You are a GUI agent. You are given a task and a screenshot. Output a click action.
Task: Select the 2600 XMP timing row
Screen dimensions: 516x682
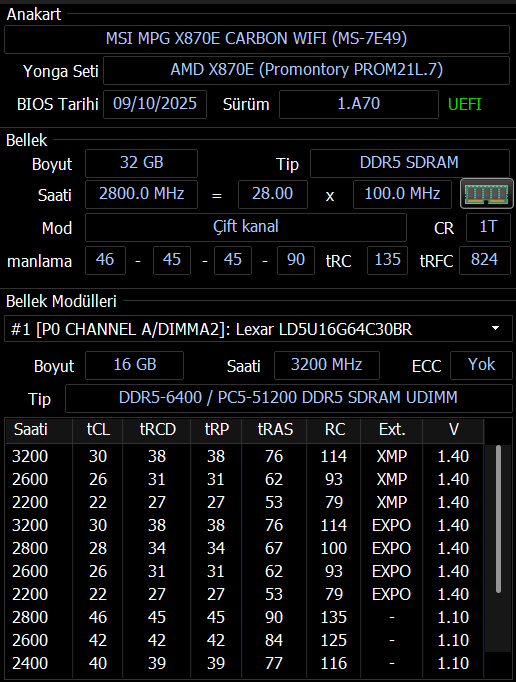point(245,479)
